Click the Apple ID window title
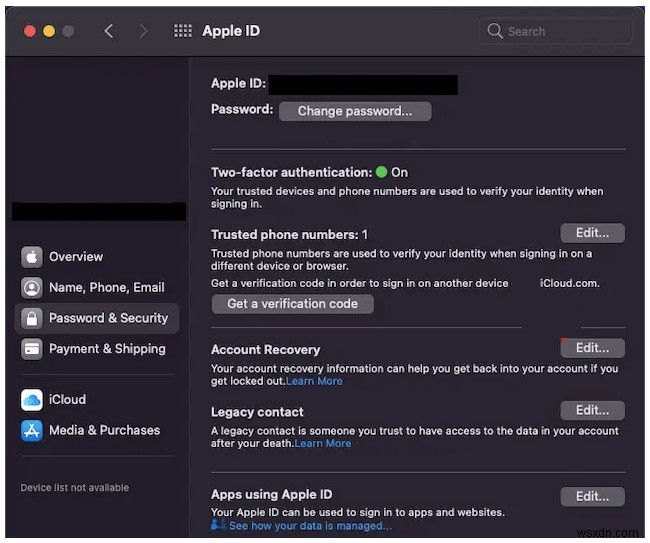Viewport: 650px width, 543px height. pyautogui.click(x=231, y=31)
